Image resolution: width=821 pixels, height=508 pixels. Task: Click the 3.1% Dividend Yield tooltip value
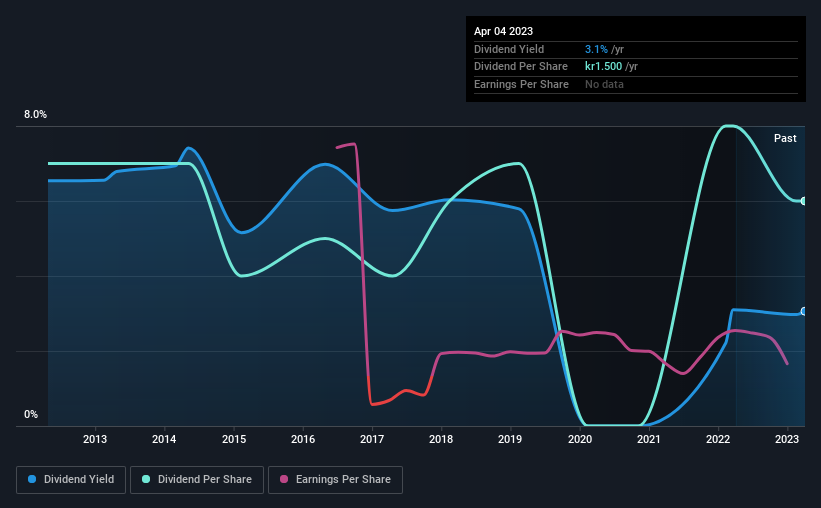(x=596, y=49)
